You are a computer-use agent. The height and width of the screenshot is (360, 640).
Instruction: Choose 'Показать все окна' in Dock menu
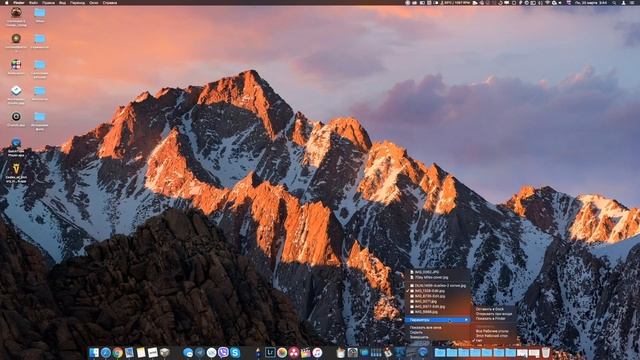426,328
